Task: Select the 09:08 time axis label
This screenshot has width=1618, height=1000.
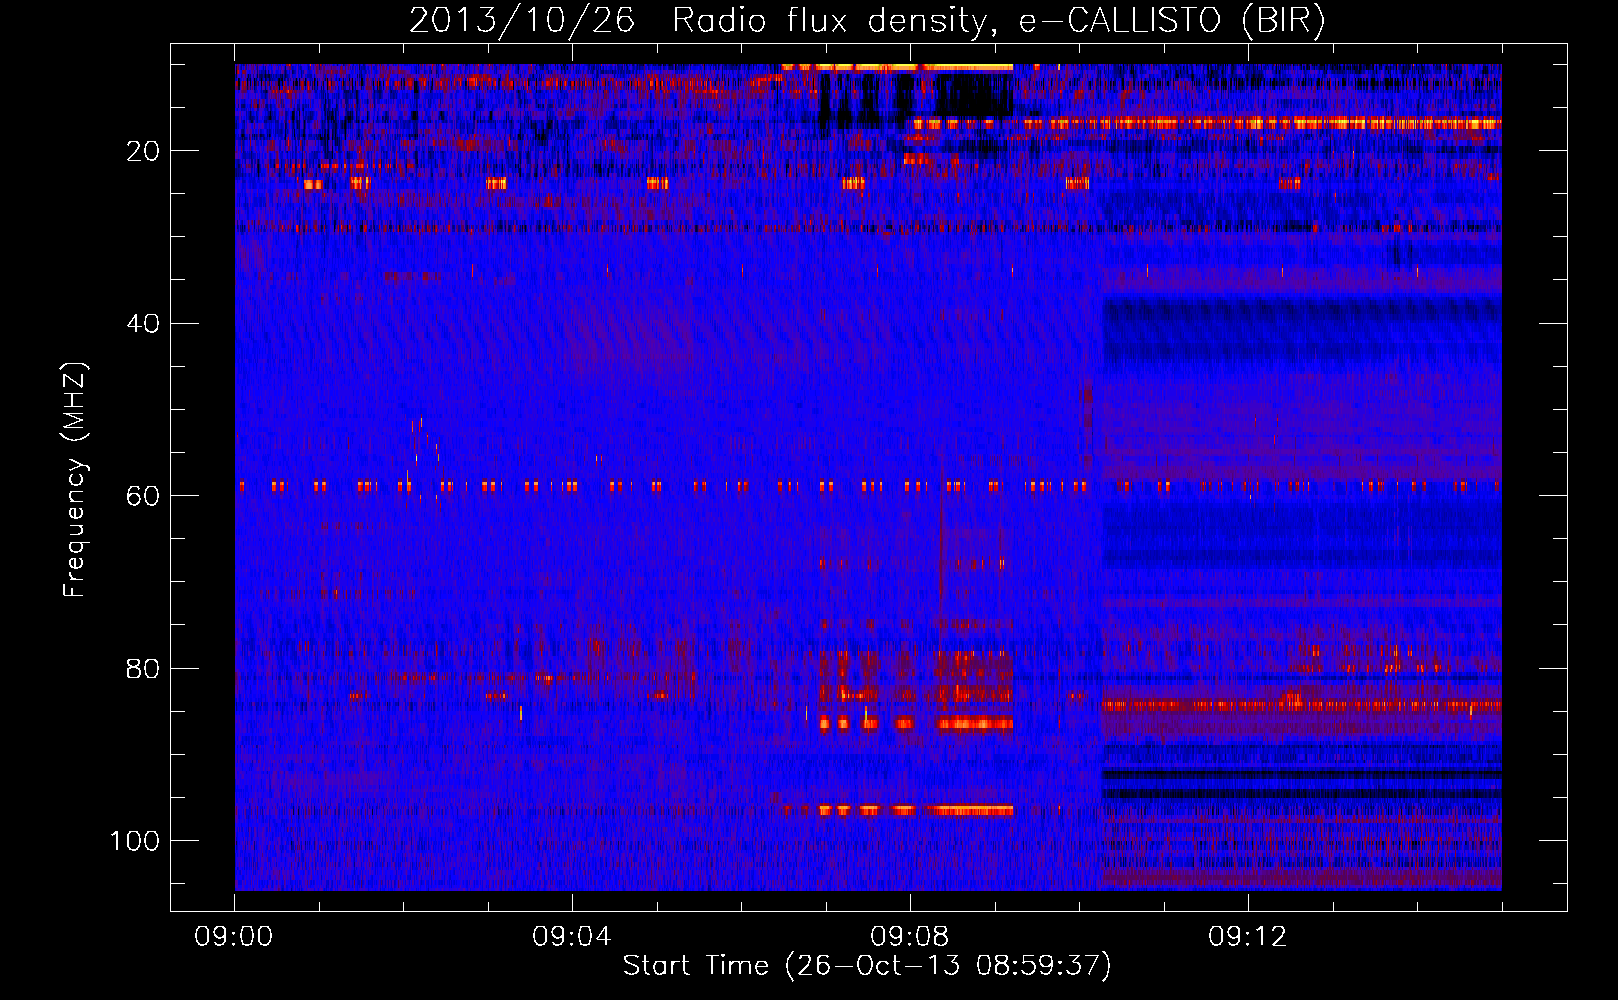Action: 910,937
